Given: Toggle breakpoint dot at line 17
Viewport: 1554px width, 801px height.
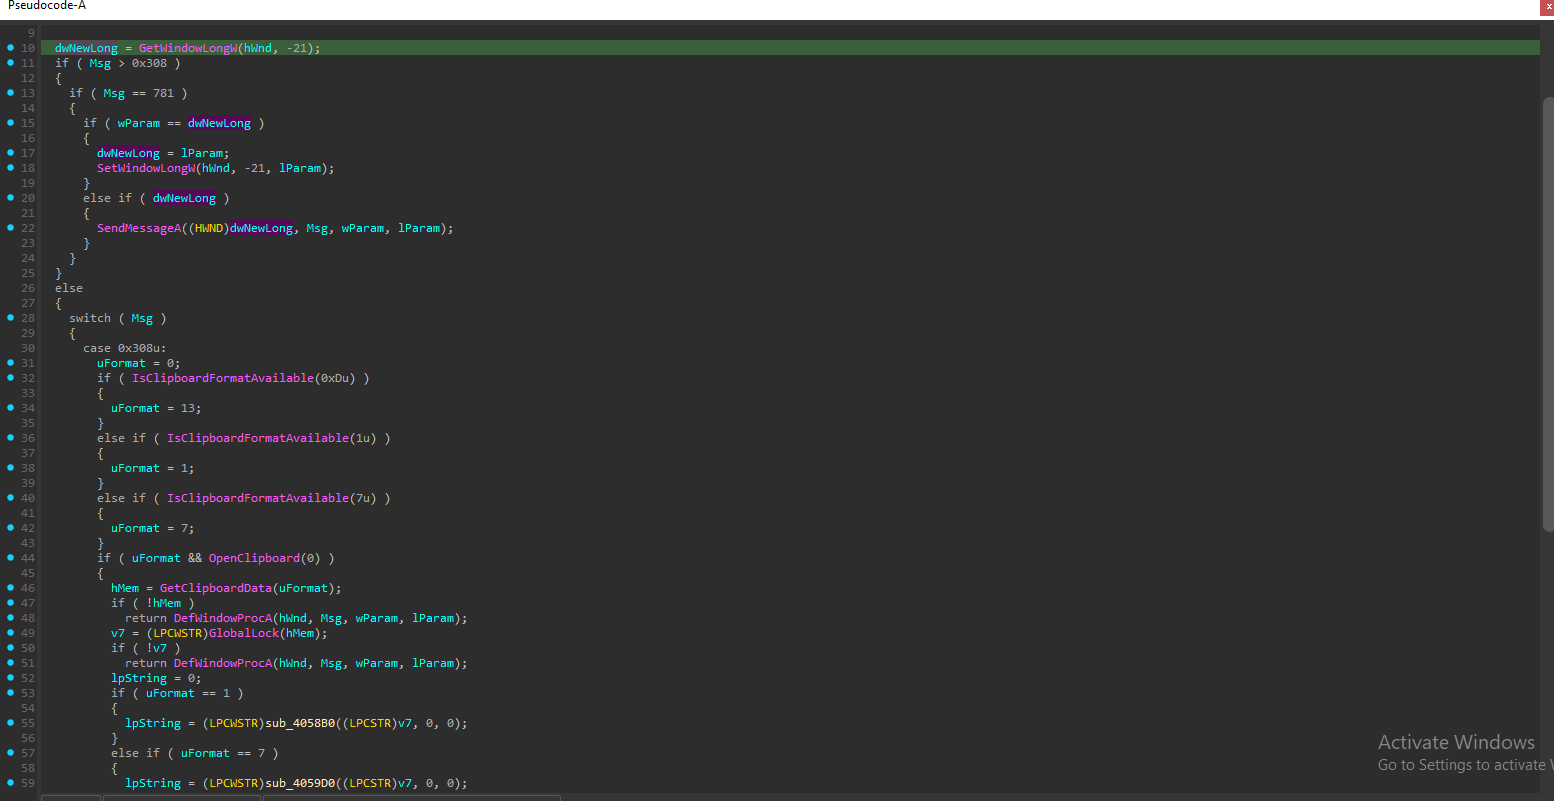Looking at the screenshot, I should click(x=10, y=153).
